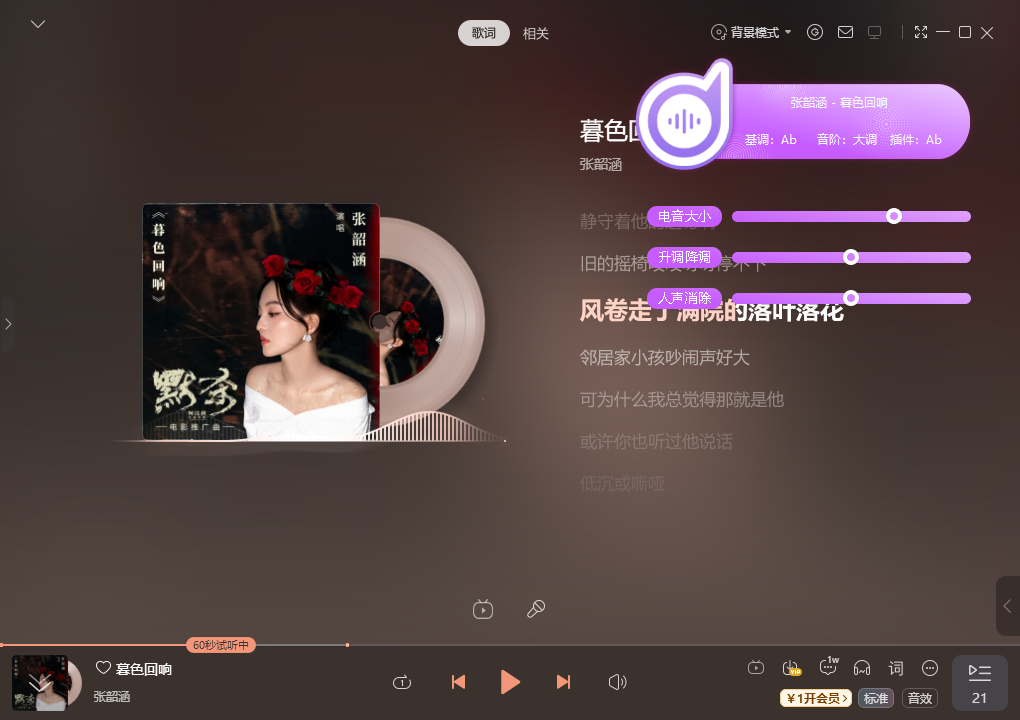Skip to the next track
The image size is (1020, 720).
pos(563,682)
